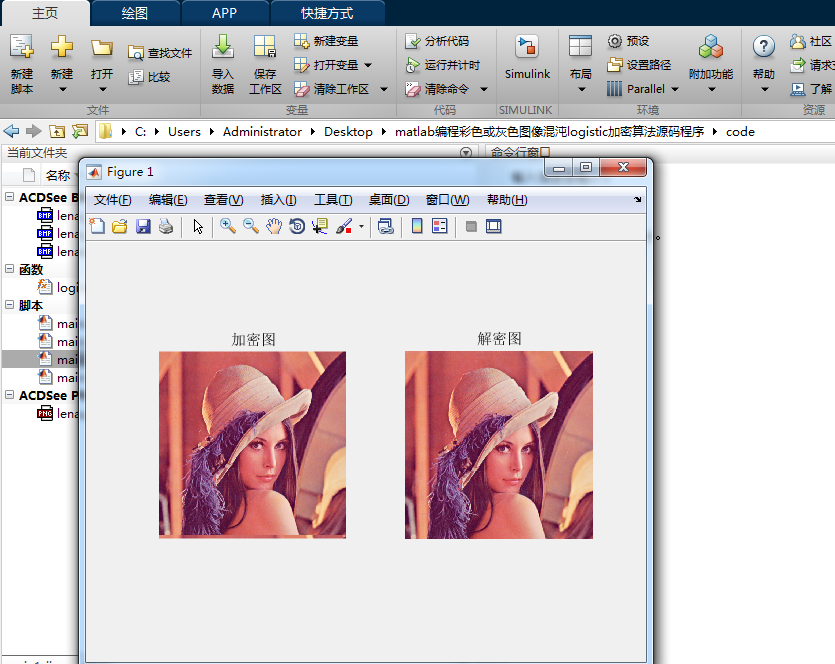The height and width of the screenshot is (664, 835).
Task: Open Figure 1 工具(T) menu
Action: coord(333,200)
